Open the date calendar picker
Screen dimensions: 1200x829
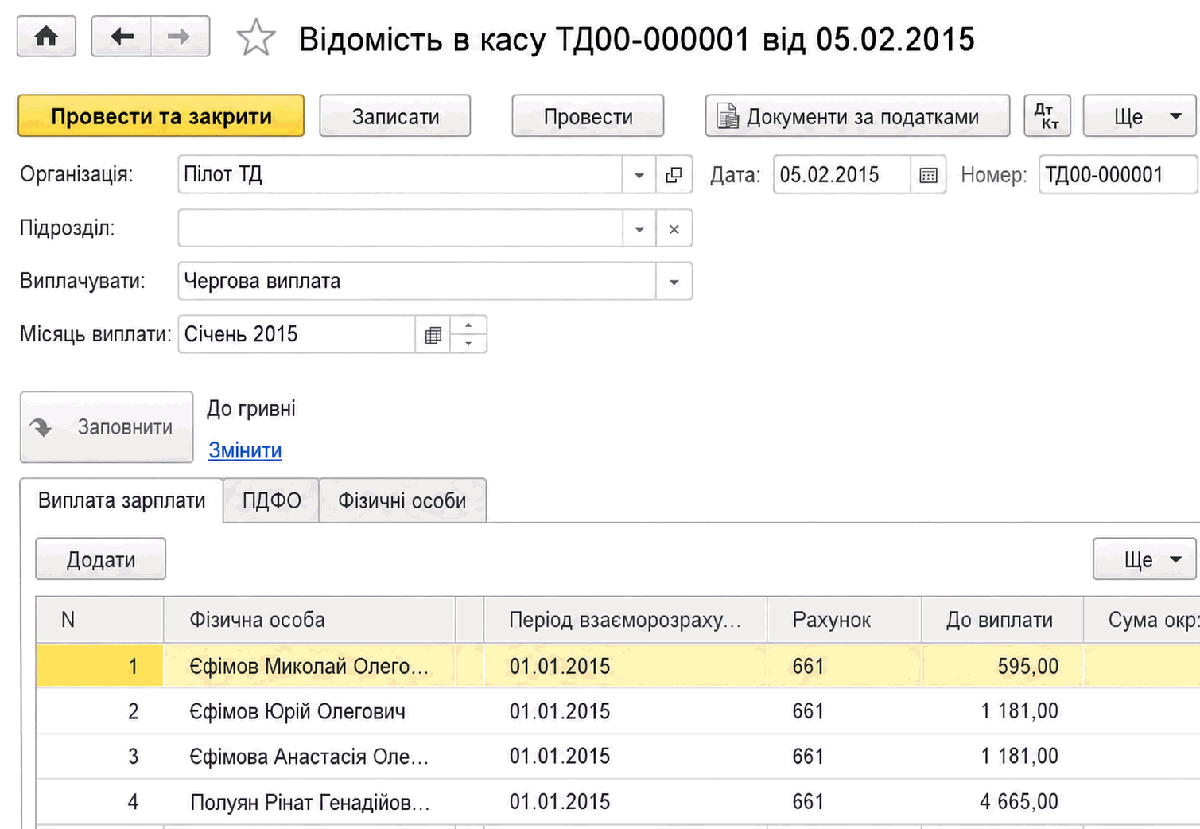[x=928, y=175]
